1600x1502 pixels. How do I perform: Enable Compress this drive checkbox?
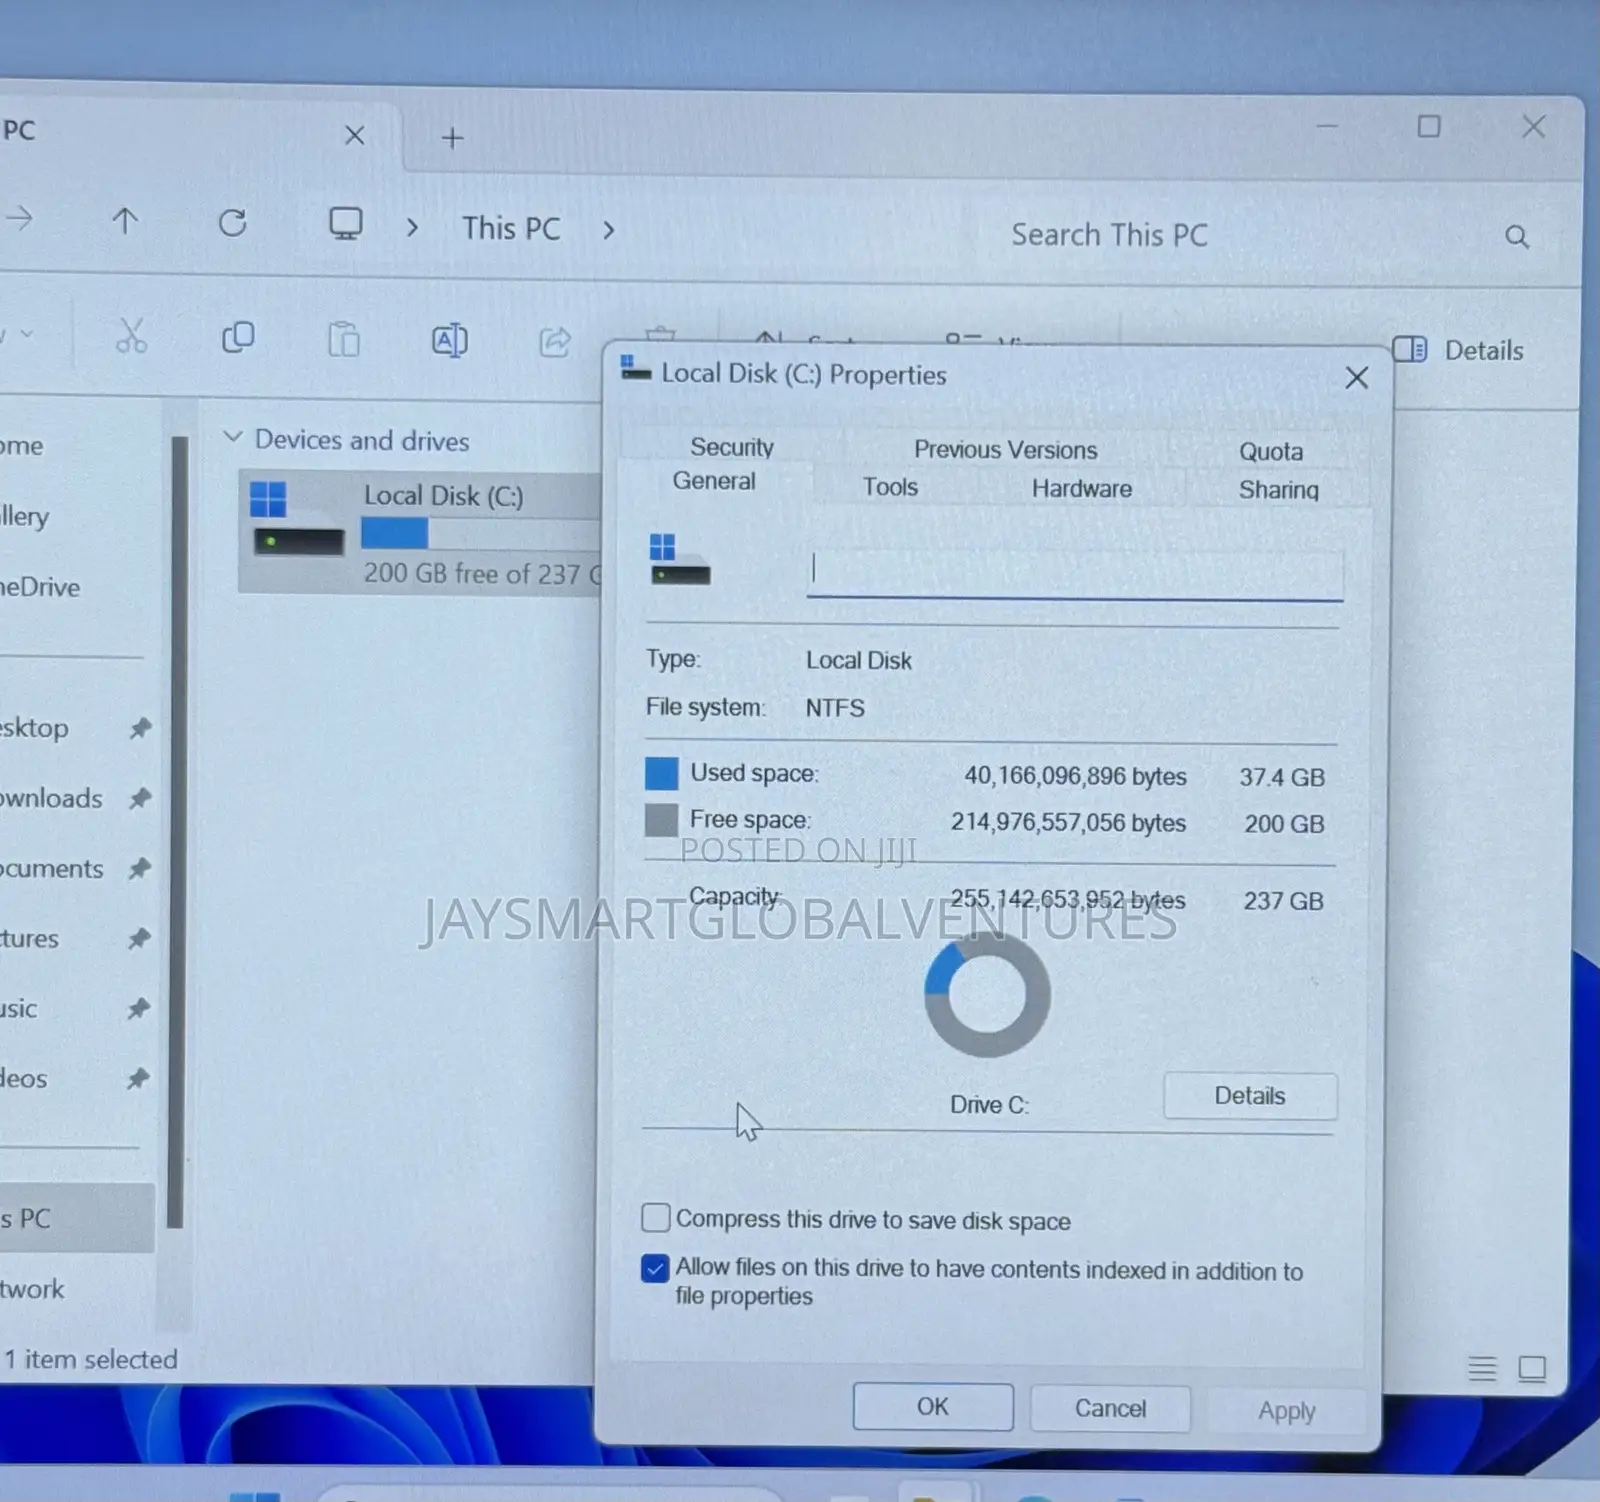click(x=655, y=1218)
